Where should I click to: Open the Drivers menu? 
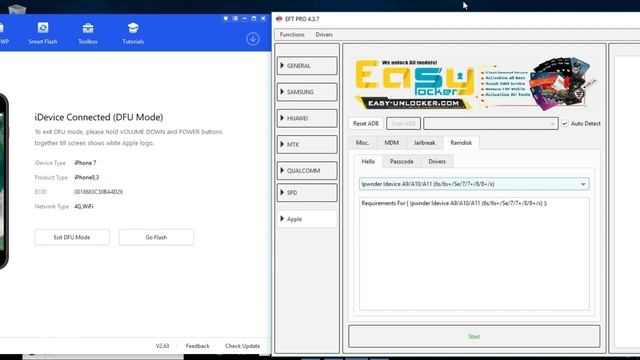(324, 35)
